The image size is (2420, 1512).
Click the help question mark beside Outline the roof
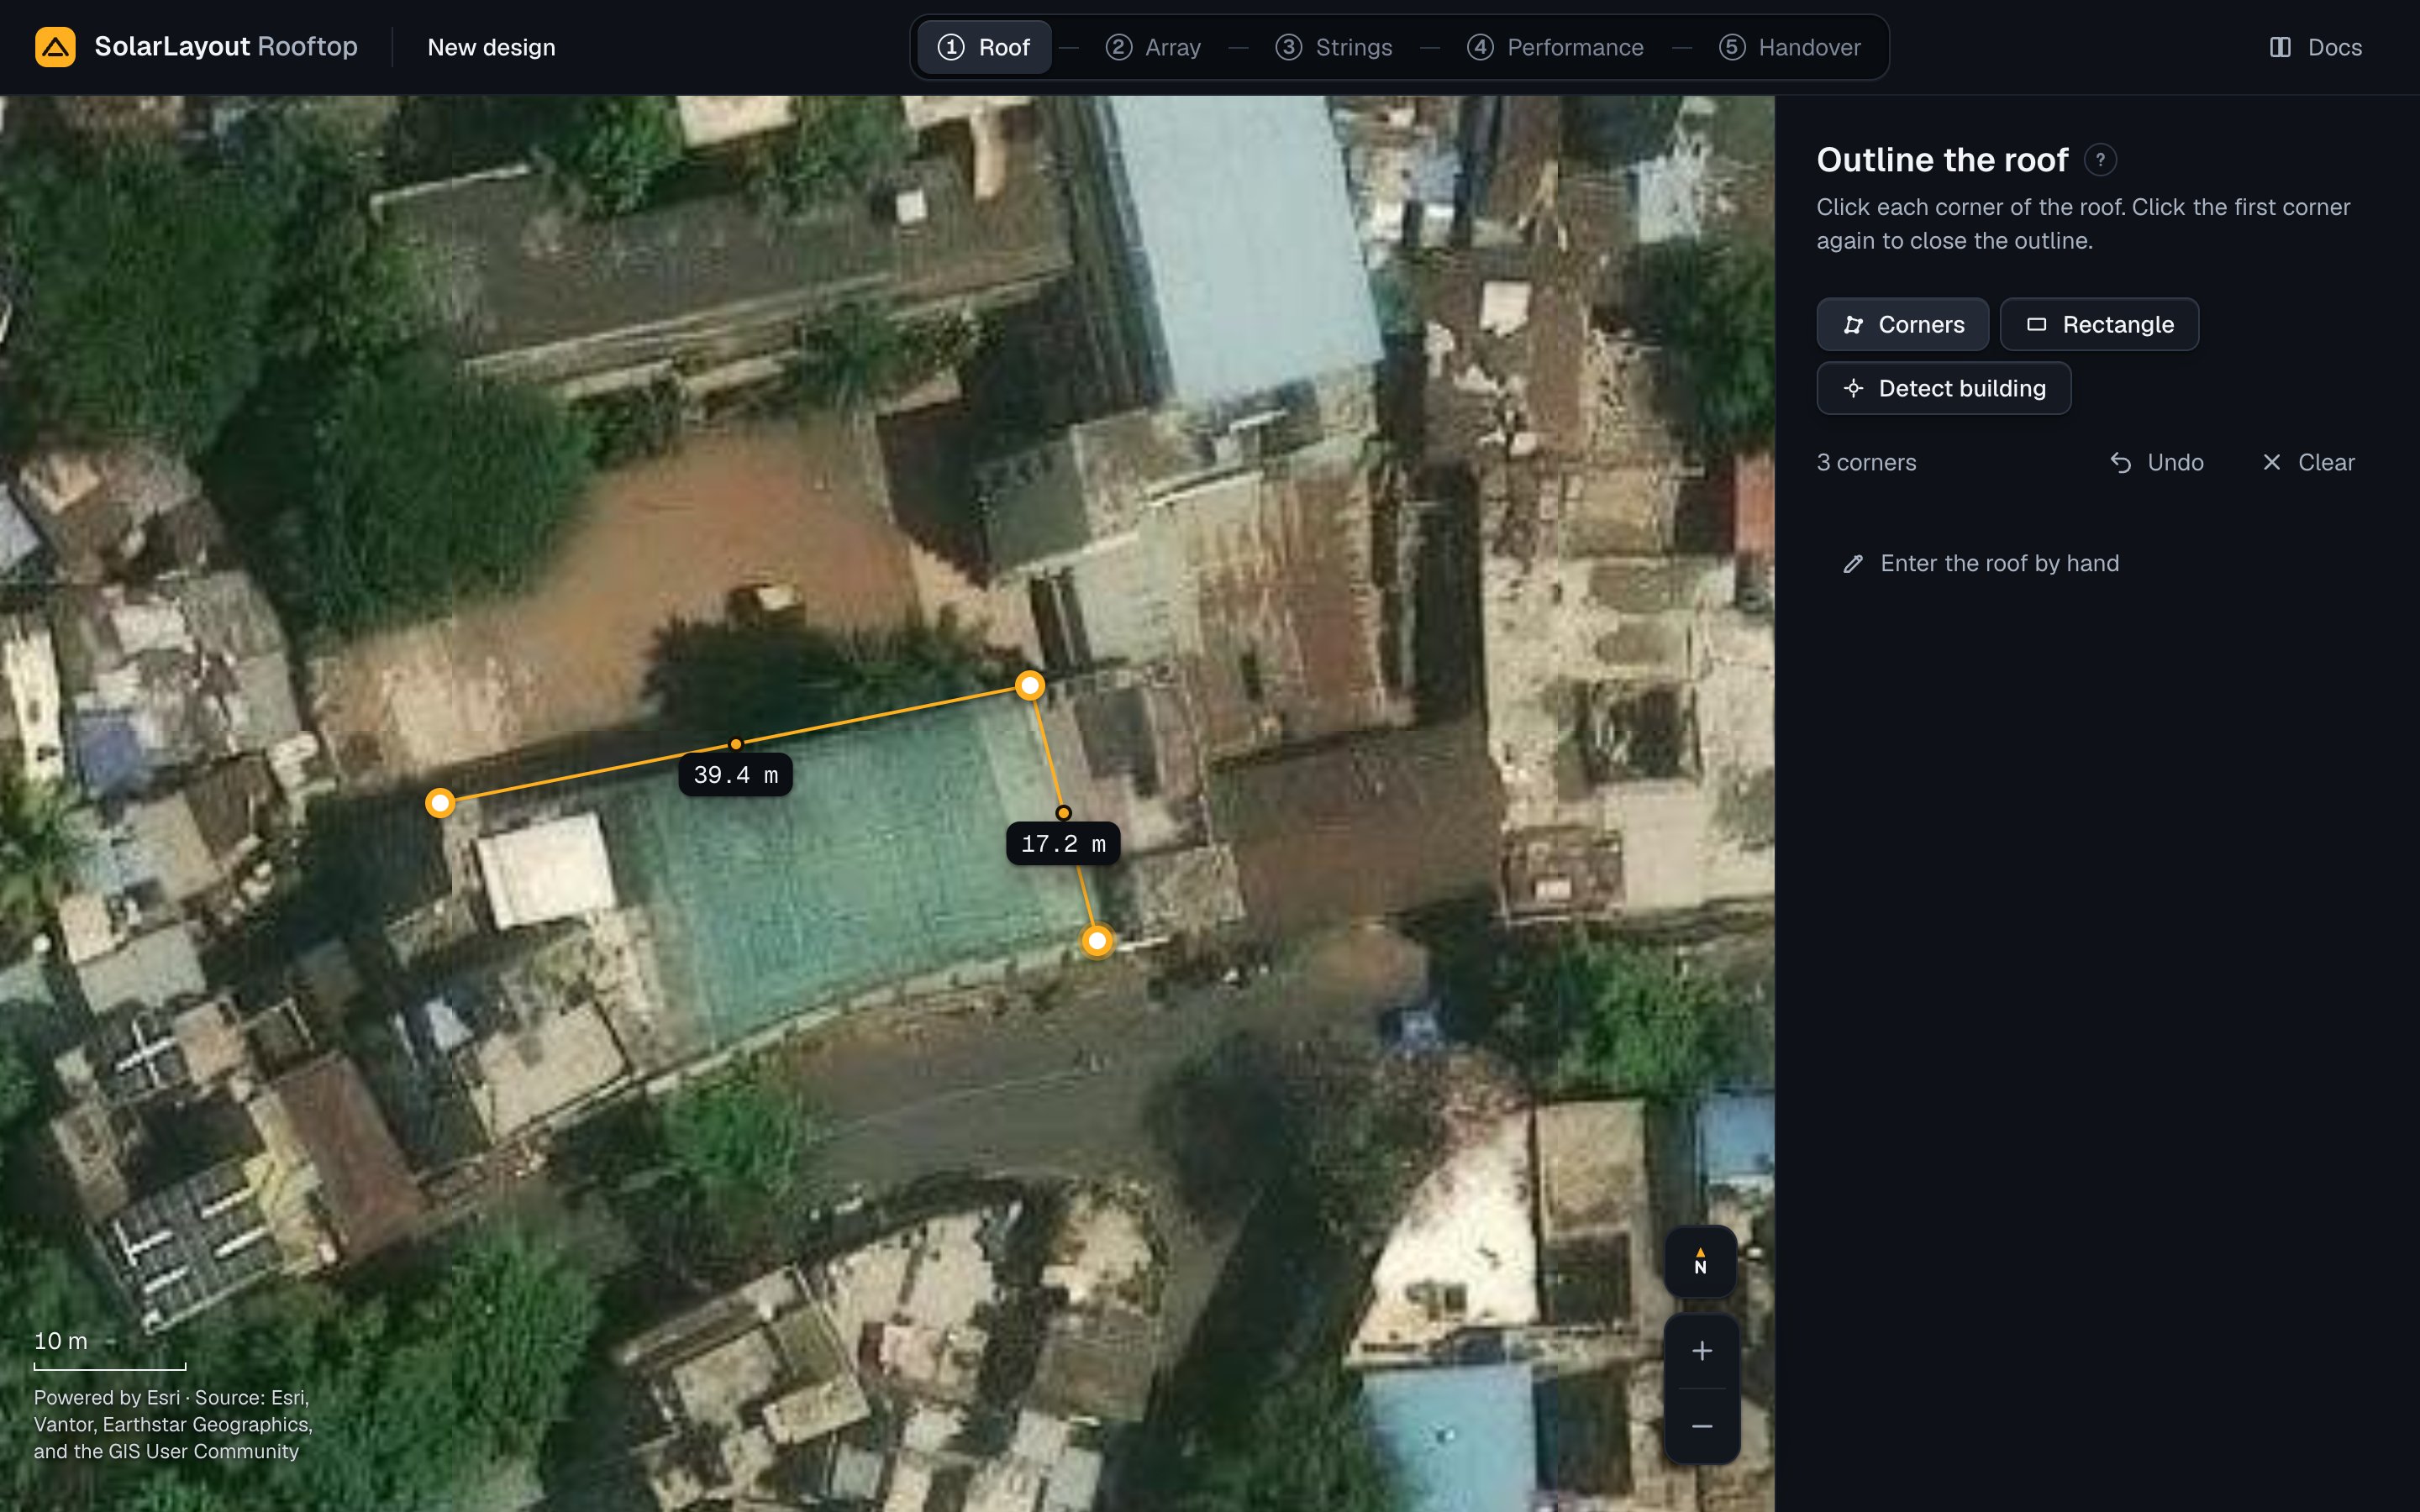(2100, 160)
